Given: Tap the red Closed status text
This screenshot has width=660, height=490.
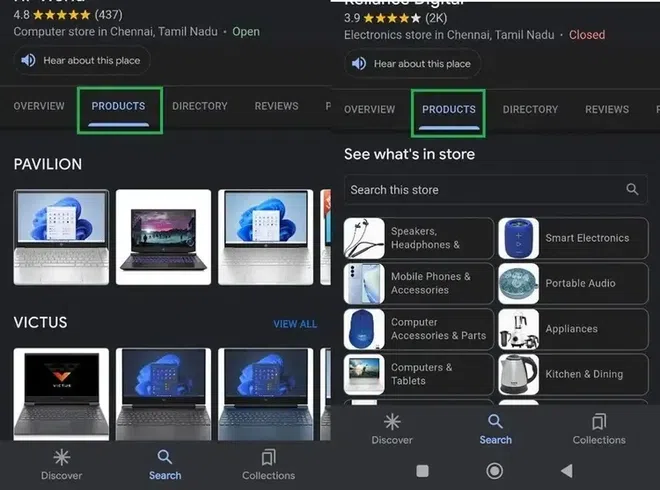Looking at the screenshot, I should (x=587, y=35).
